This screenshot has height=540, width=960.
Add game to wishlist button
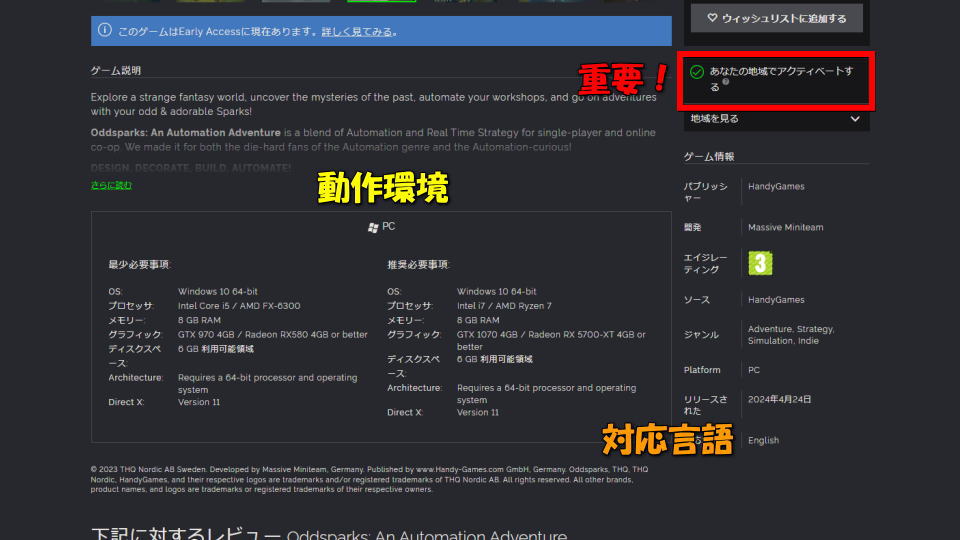tap(776, 18)
